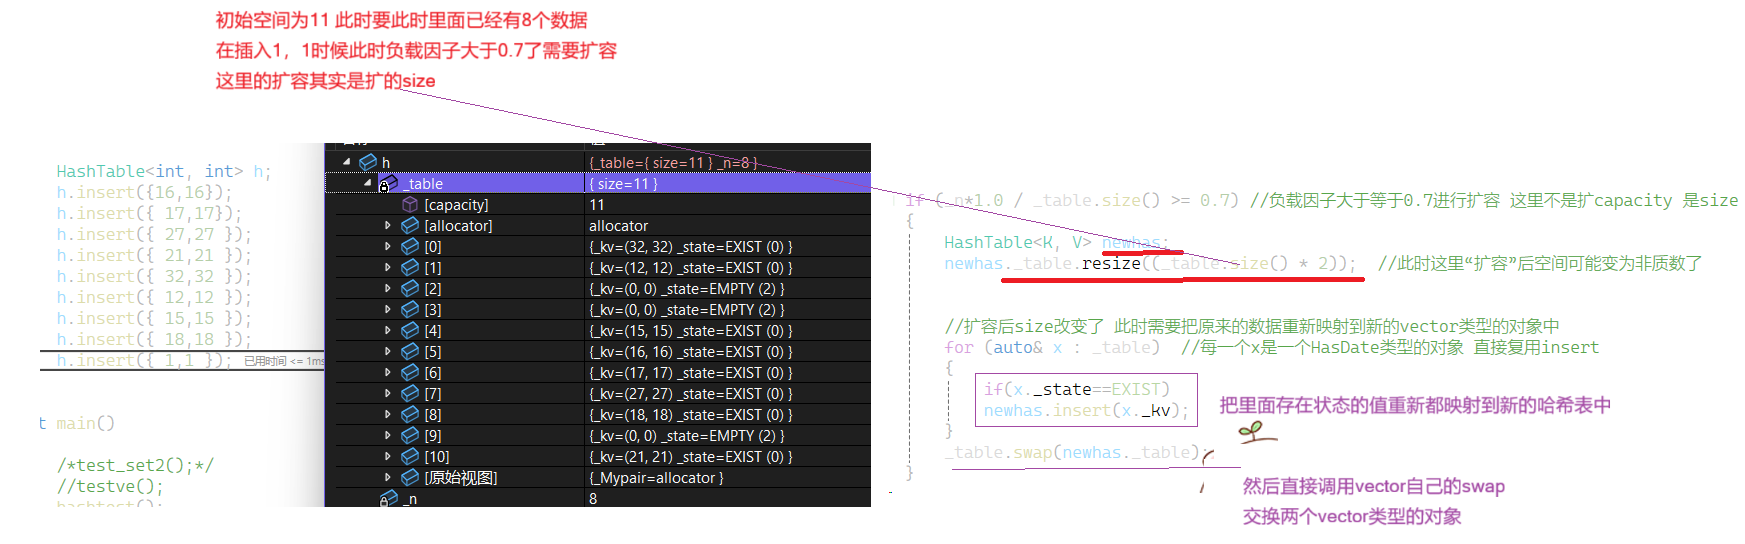Expand the [原始视图] raw view node

tap(388, 477)
